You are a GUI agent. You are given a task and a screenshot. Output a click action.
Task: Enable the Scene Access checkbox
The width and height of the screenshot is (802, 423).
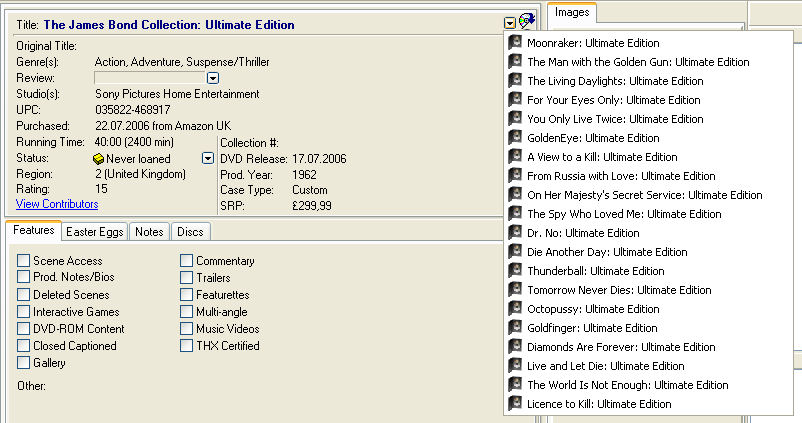(24, 260)
